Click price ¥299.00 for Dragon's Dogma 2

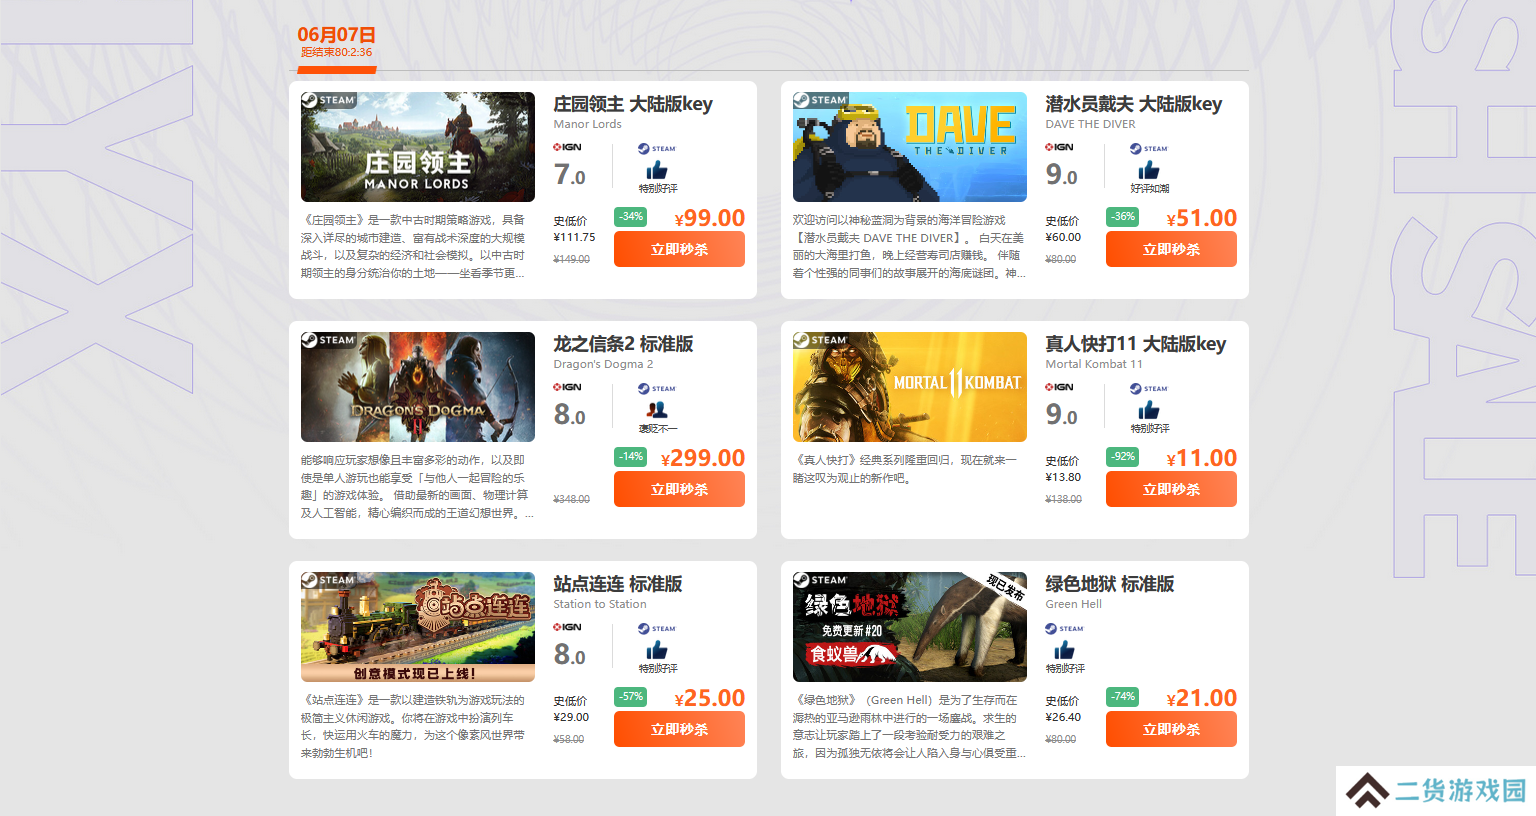point(703,458)
